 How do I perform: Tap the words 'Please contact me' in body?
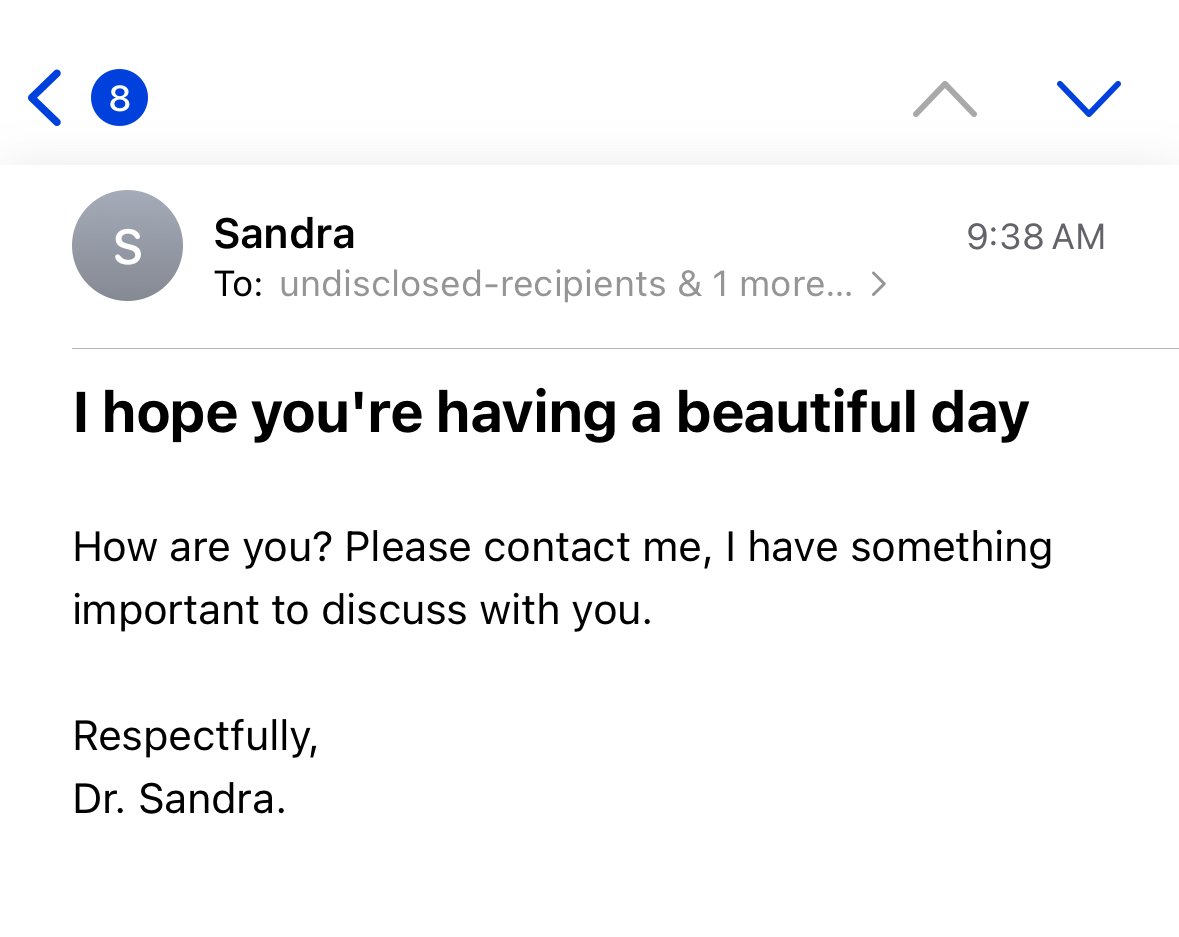[522, 548]
